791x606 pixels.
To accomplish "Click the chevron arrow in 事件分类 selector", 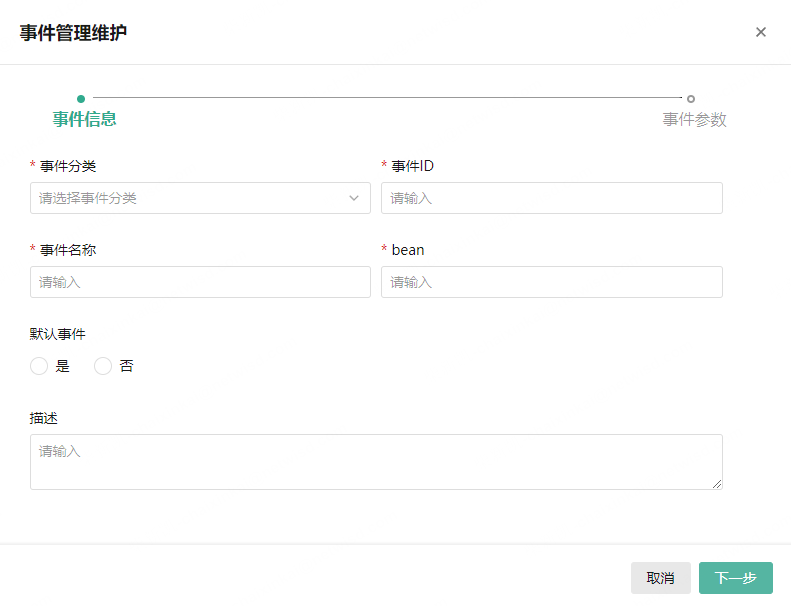I will click(x=354, y=198).
